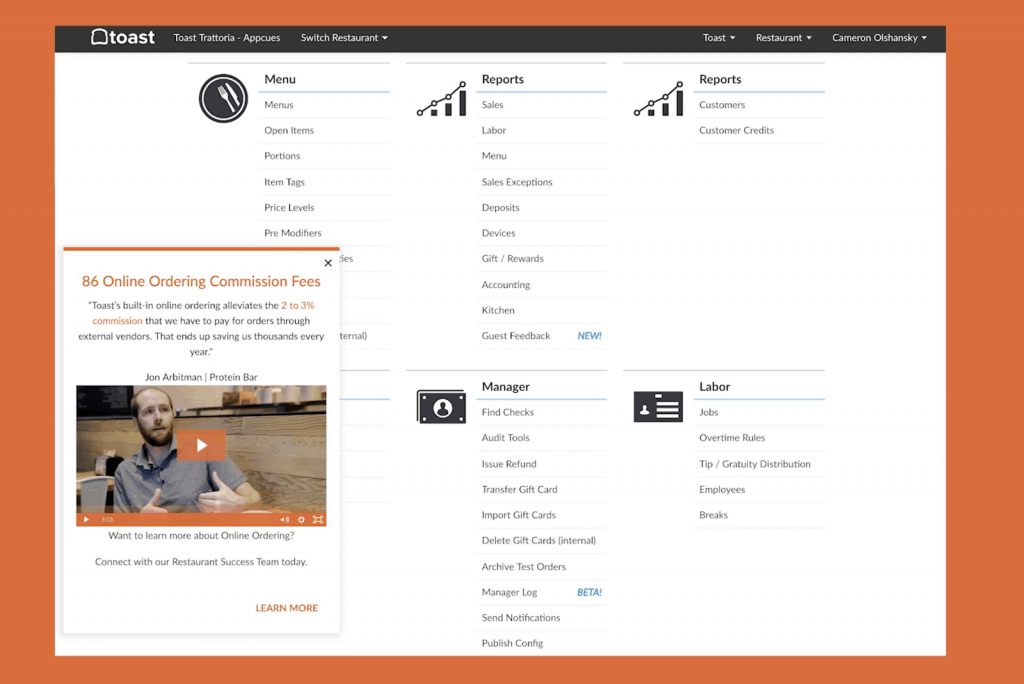Click the NEW! badge next to Guest Feedback
1024x684 pixels.
tap(589, 336)
